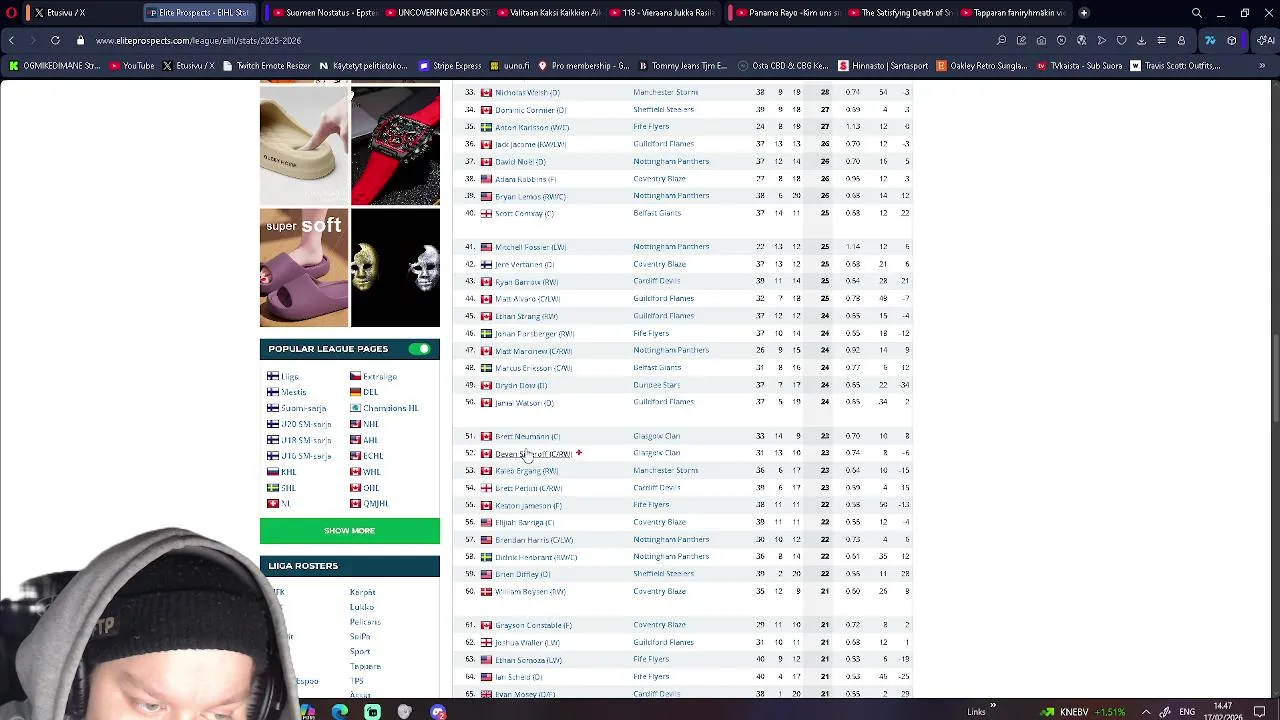Viewport: 1280px width, 720px height.
Task: Switch to the UNCOVERING DARK EPST tab
Action: (436, 13)
